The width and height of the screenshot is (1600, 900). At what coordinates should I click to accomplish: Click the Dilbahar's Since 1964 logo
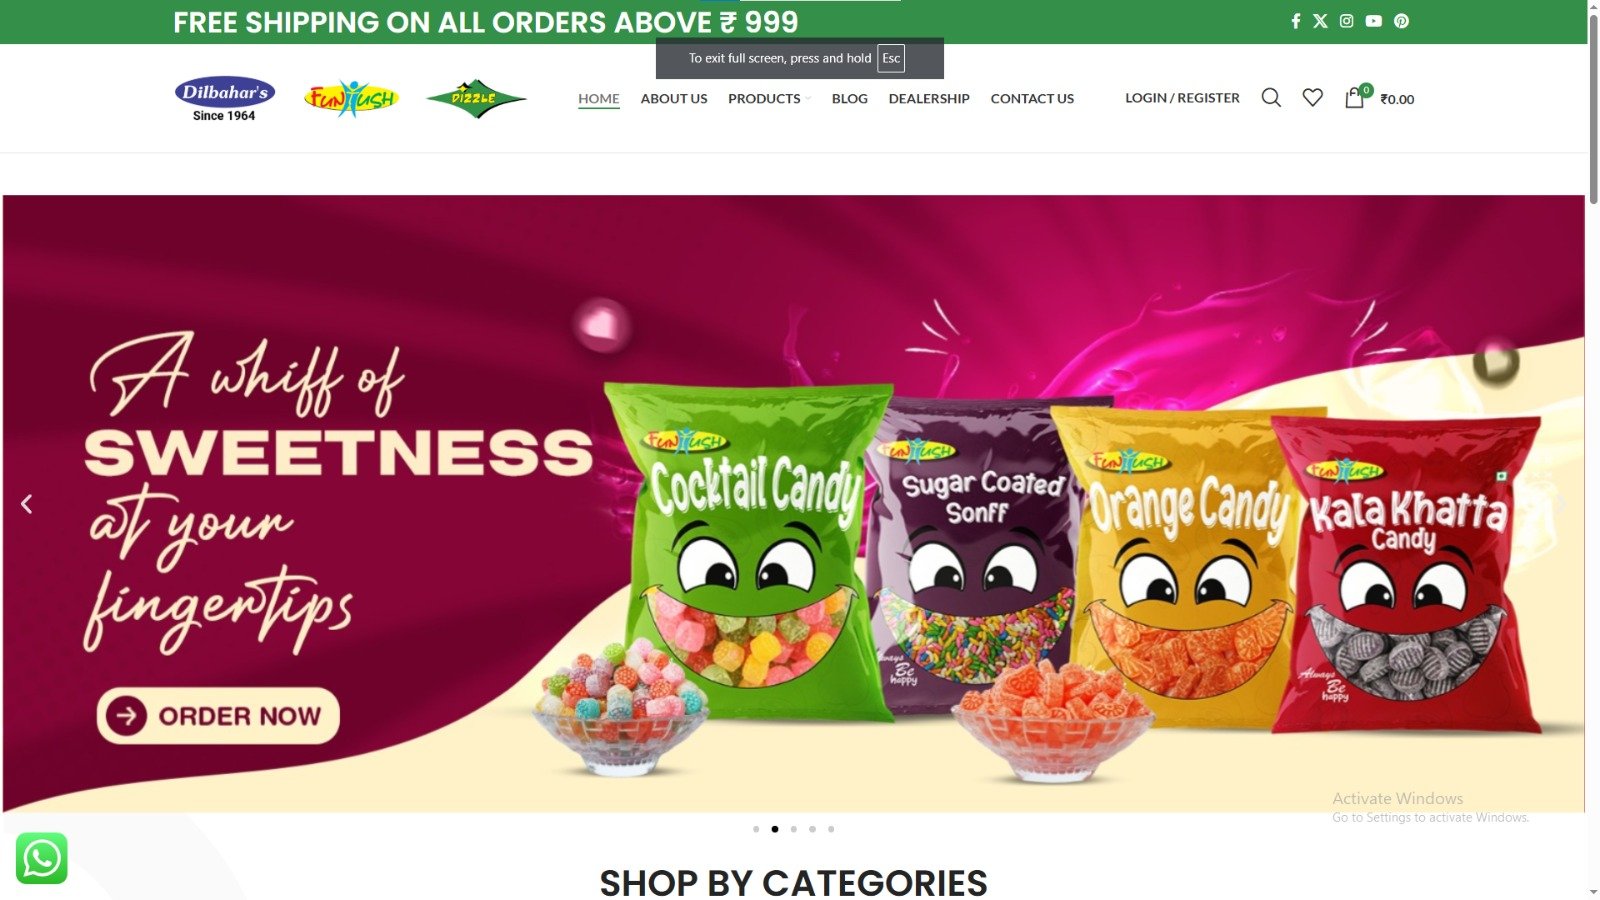pyautogui.click(x=224, y=99)
